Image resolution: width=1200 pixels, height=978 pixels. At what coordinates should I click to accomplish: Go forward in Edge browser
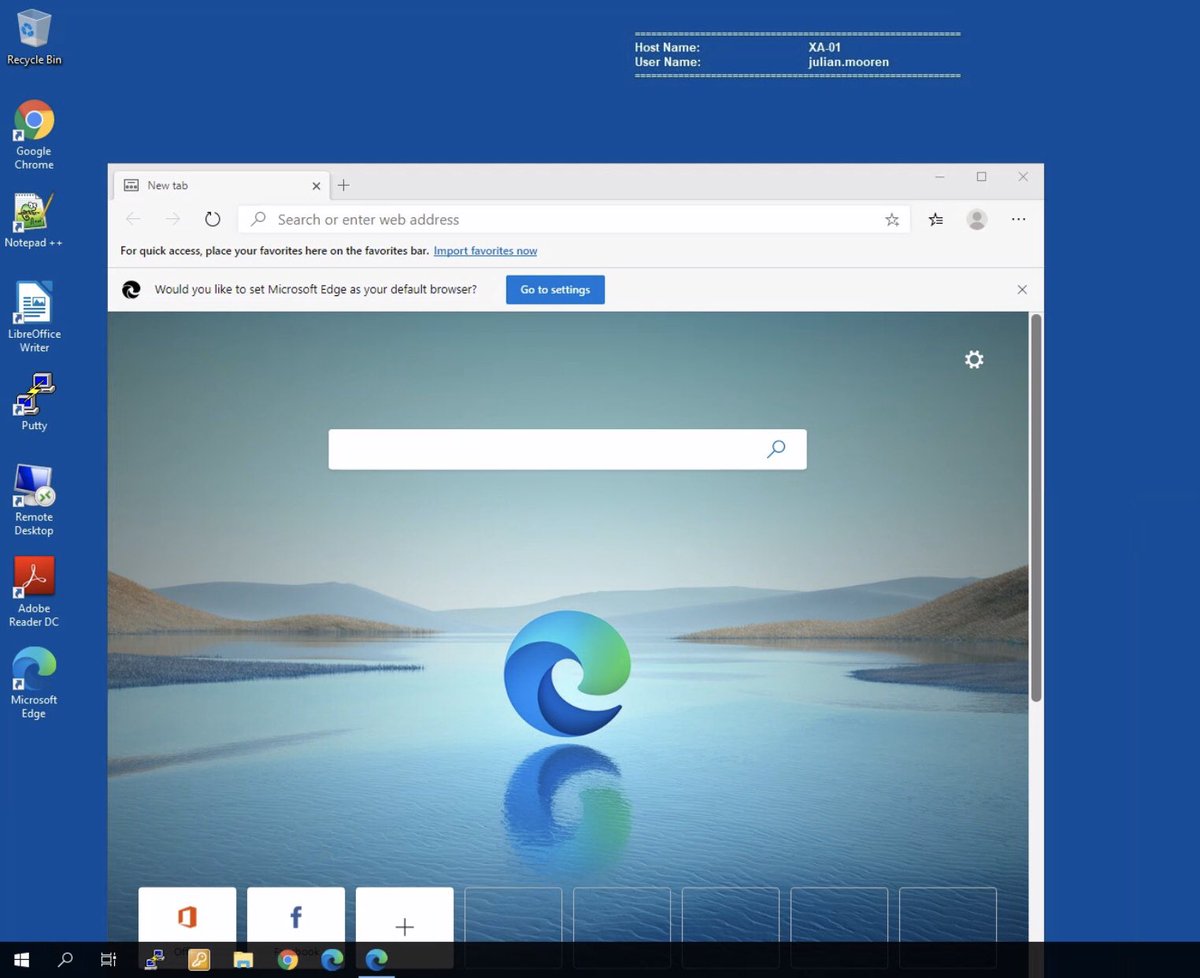(173, 219)
